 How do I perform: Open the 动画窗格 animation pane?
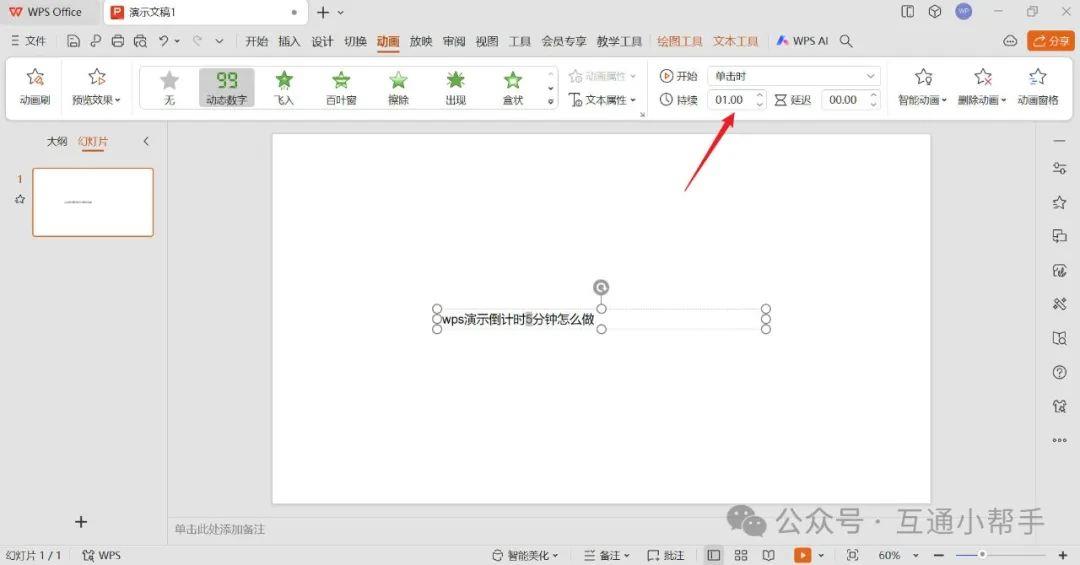pyautogui.click(x=1038, y=87)
